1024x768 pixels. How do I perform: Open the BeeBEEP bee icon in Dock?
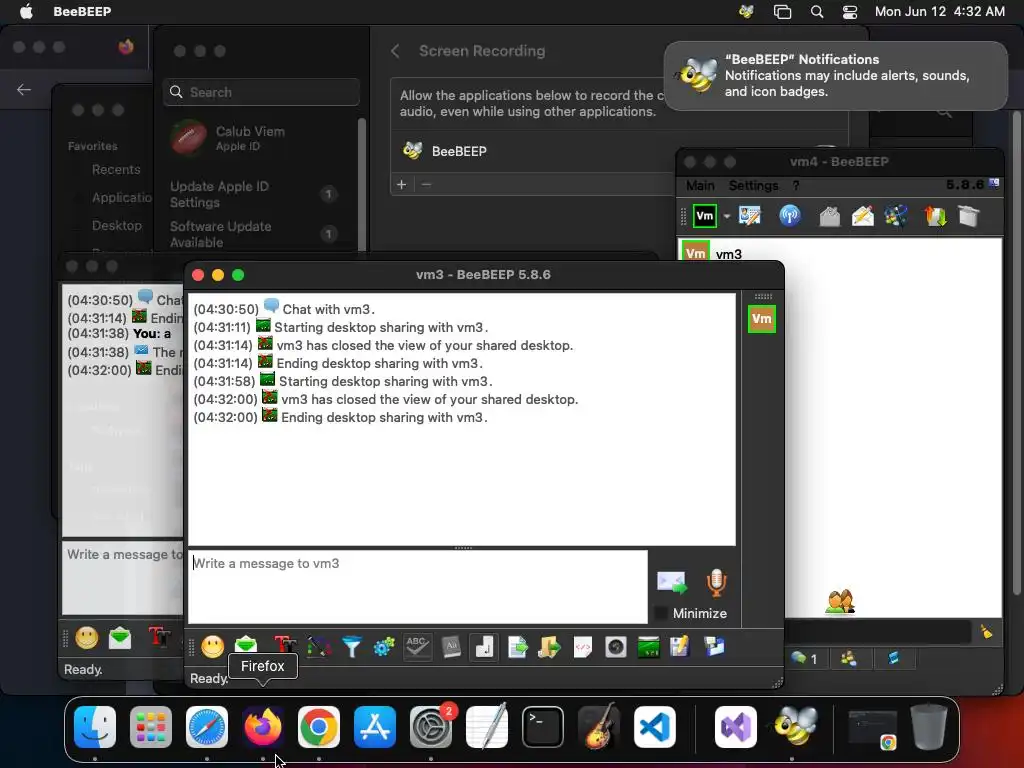pos(795,726)
